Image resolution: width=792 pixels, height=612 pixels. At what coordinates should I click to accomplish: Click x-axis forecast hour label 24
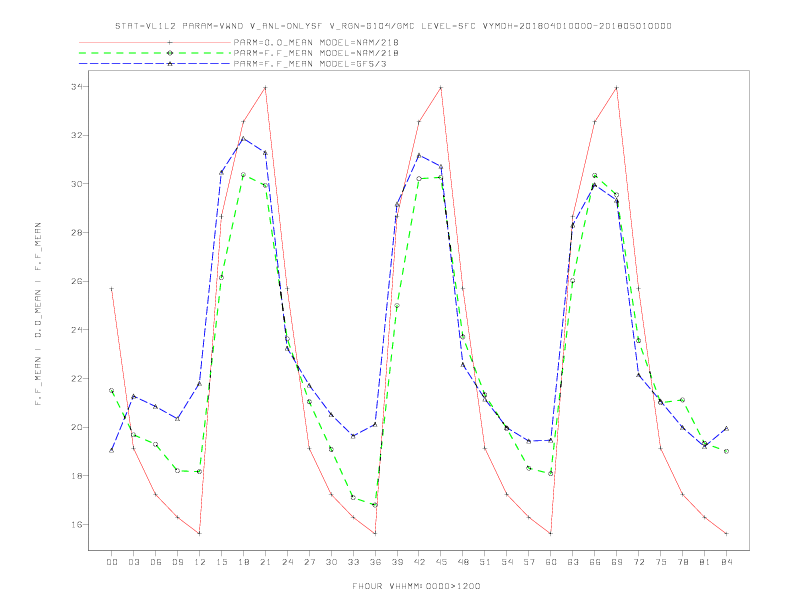[287, 562]
